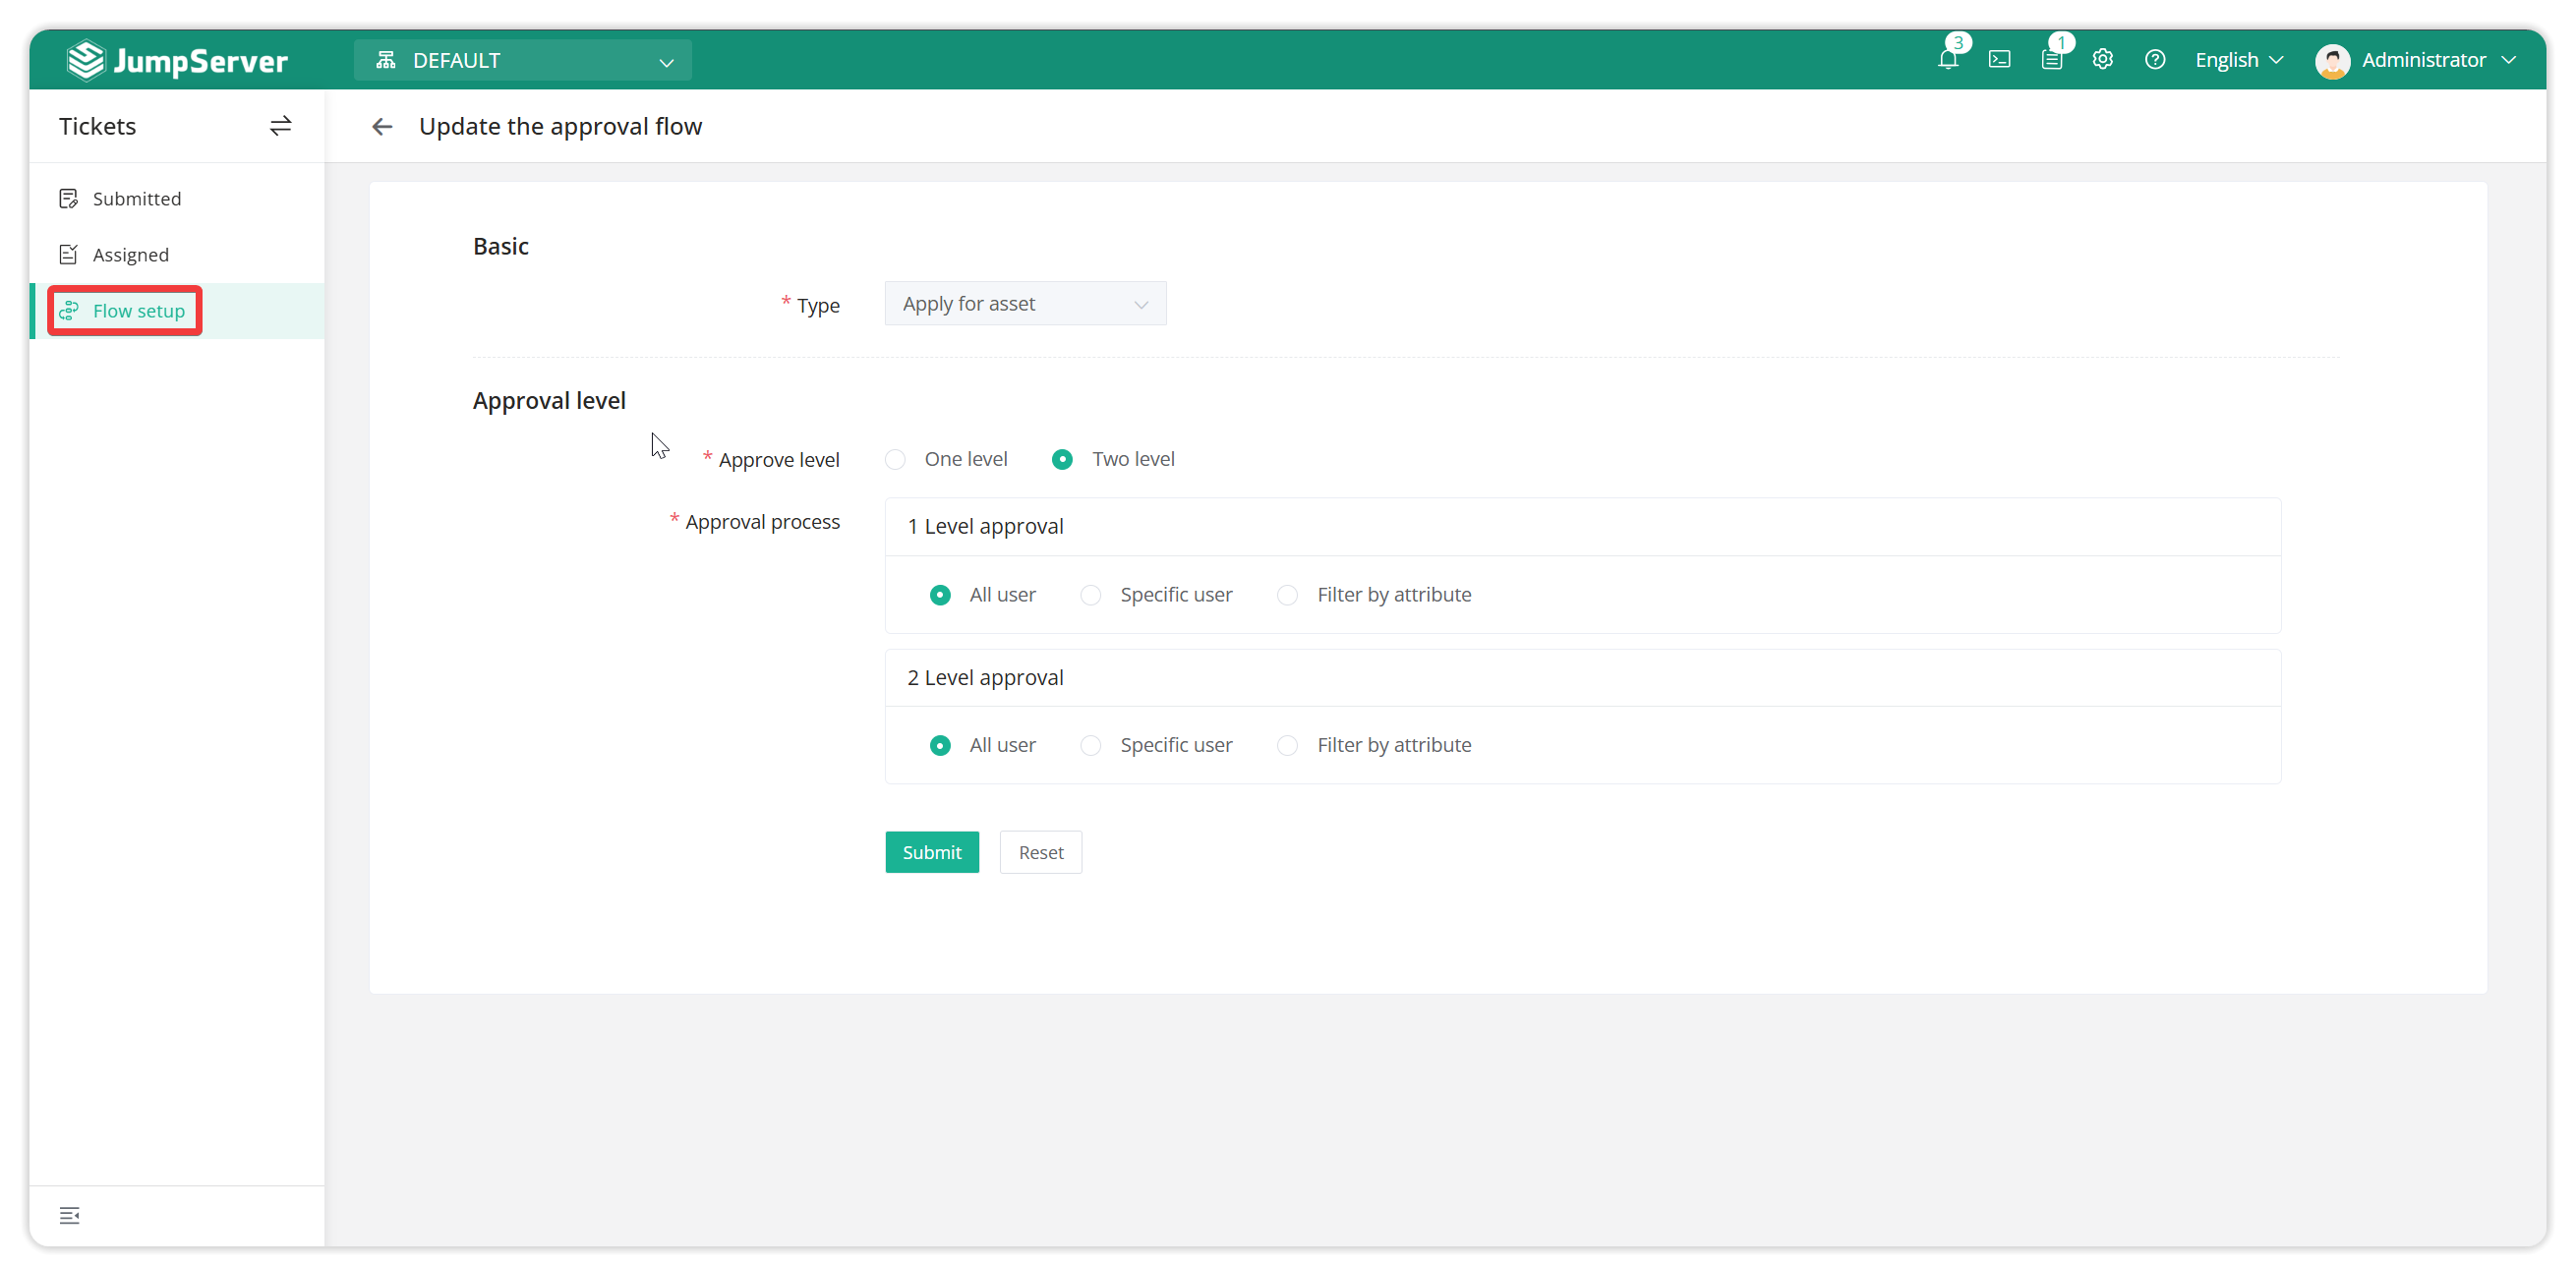
Task: Open the notifications bell icon
Action: tap(1947, 60)
